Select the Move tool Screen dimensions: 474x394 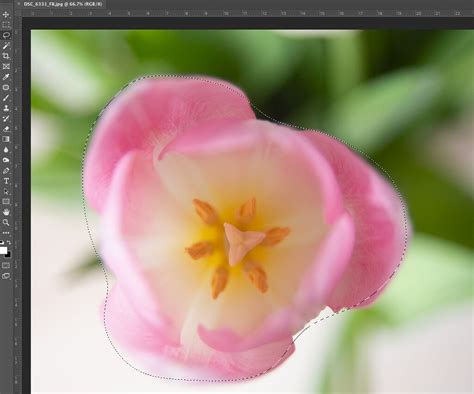6,15
